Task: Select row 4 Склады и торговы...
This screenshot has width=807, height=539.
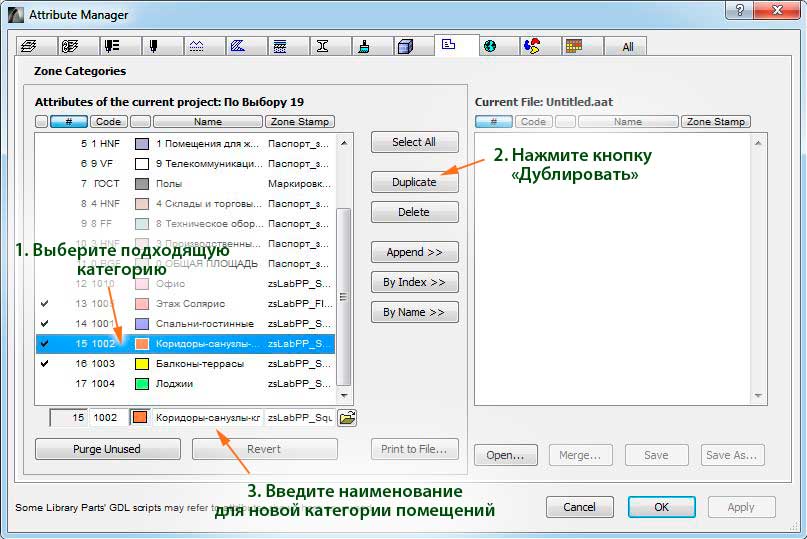Action: click(185, 204)
